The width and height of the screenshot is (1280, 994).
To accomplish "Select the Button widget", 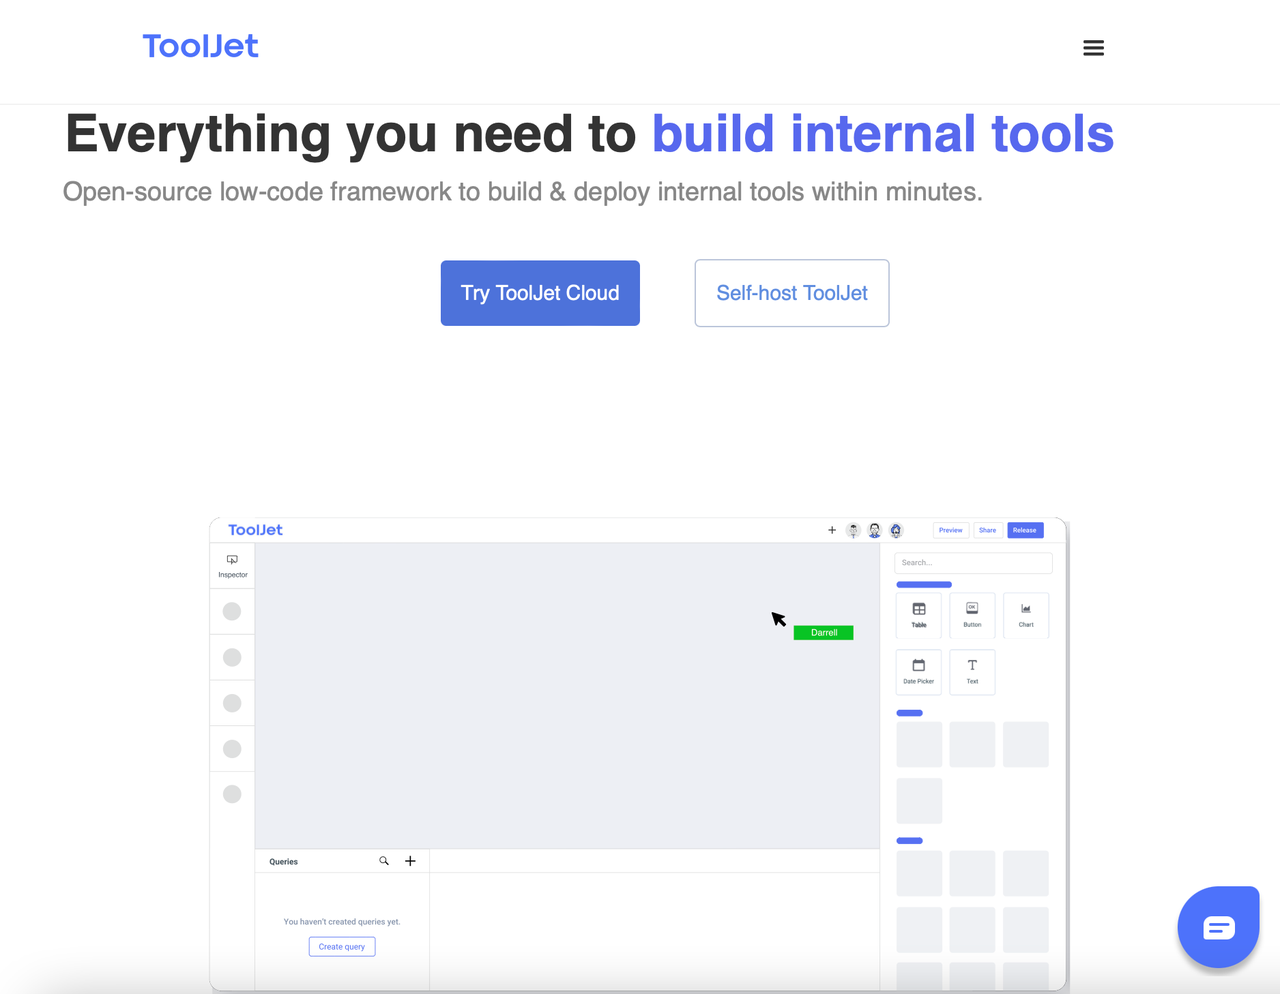I will (972, 615).
